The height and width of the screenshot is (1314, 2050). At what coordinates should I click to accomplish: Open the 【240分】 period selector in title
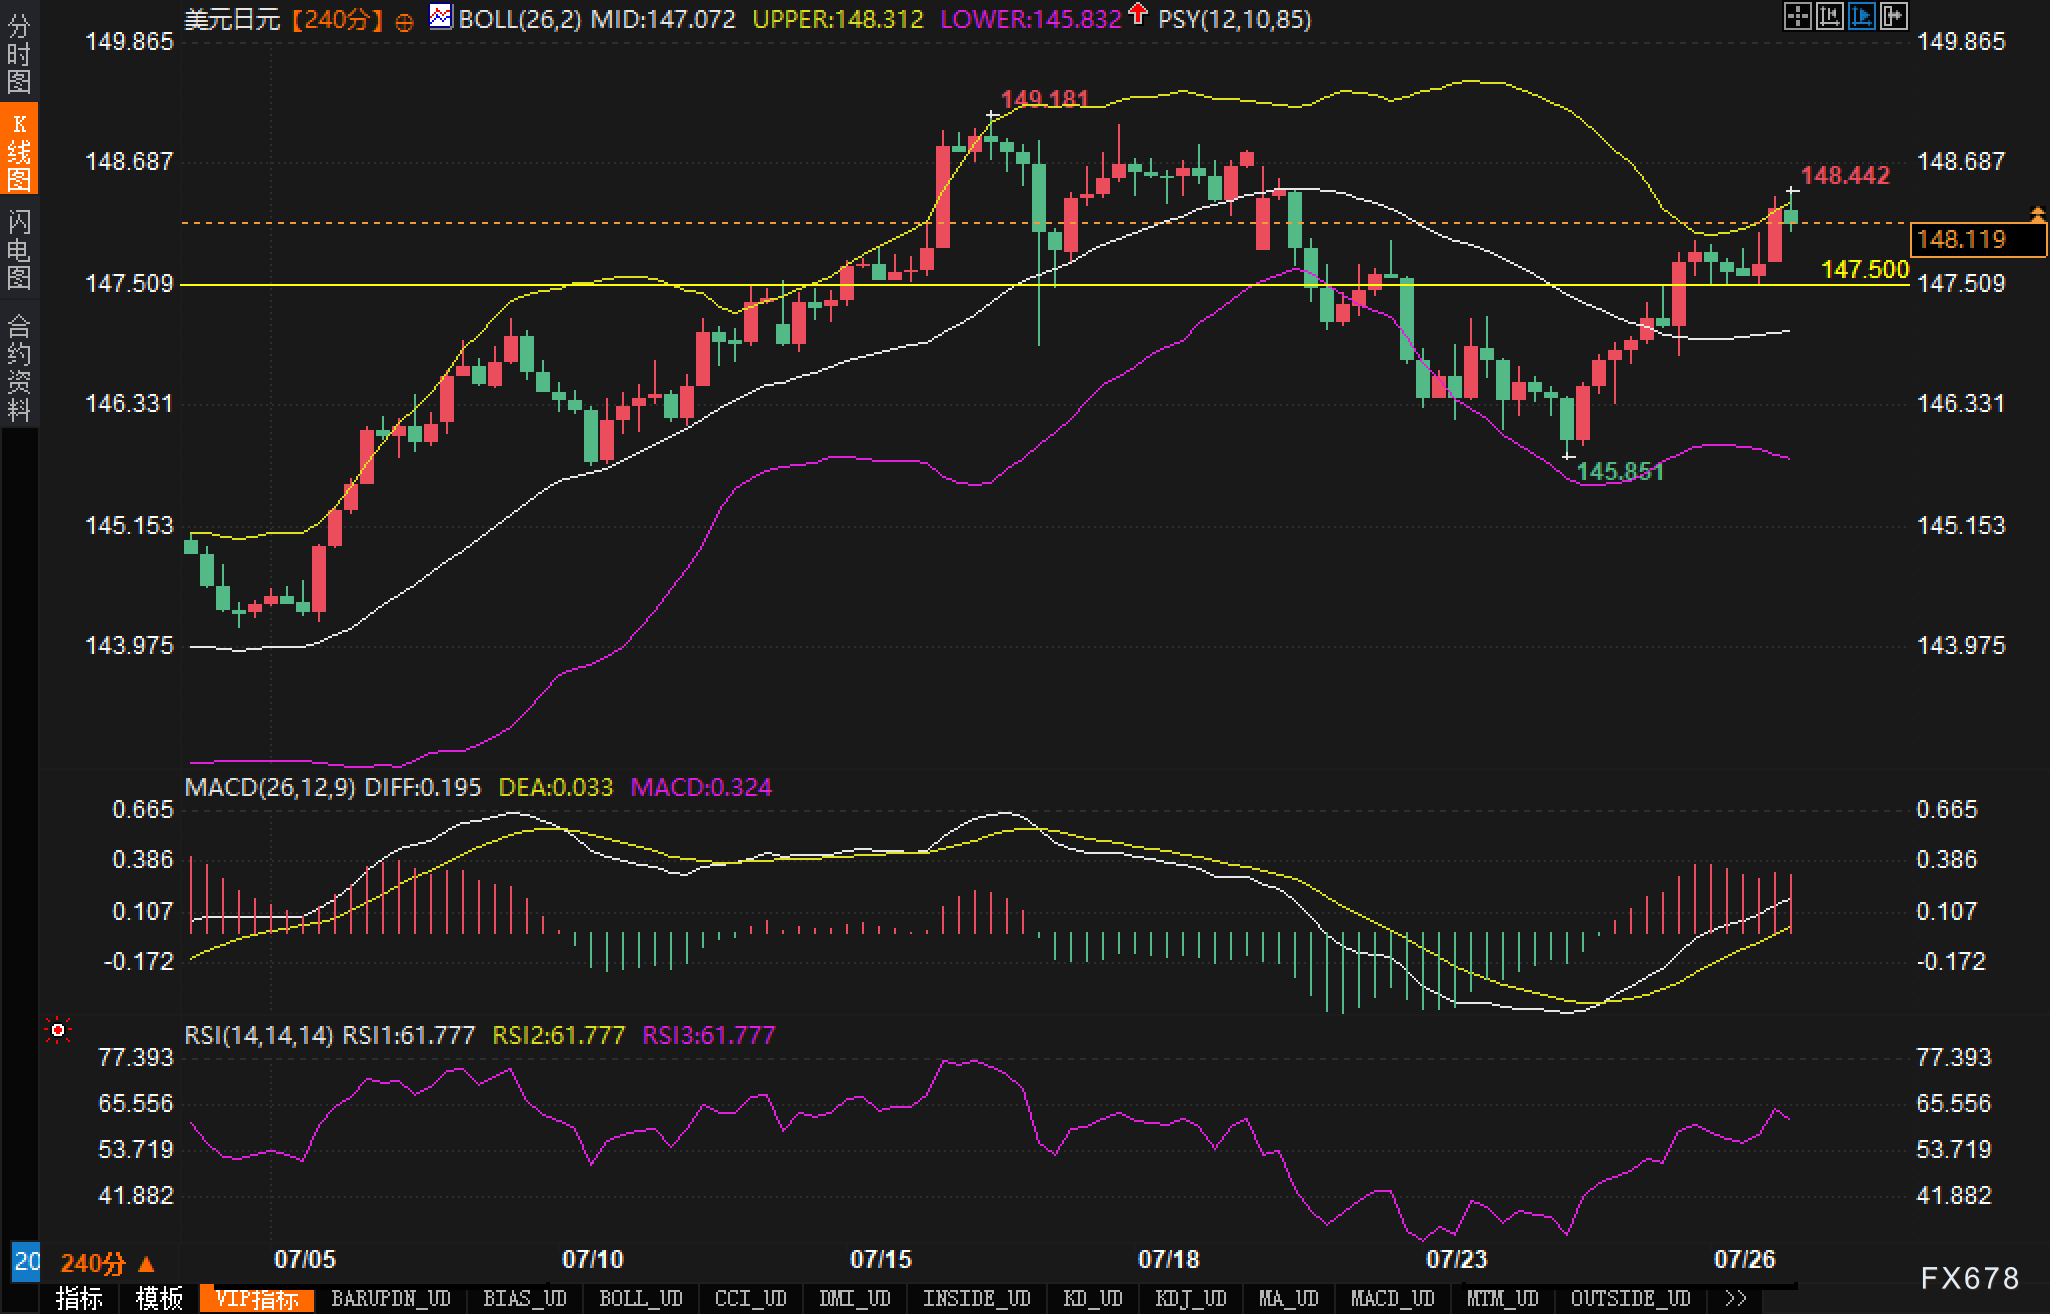(x=337, y=20)
